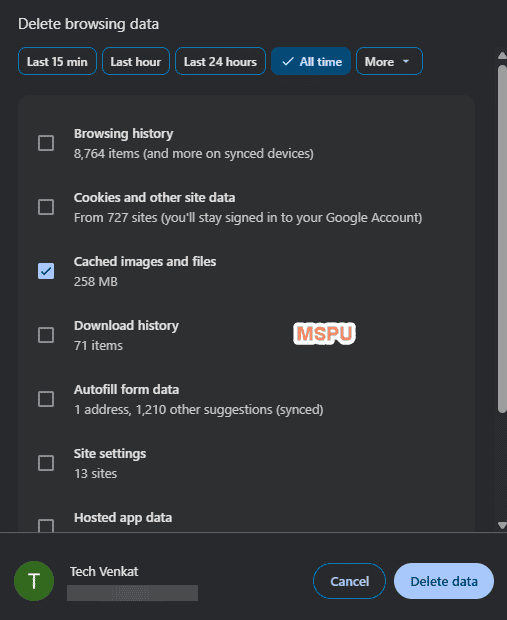
Task: Click the Delete data button
Action: coord(444,581)
